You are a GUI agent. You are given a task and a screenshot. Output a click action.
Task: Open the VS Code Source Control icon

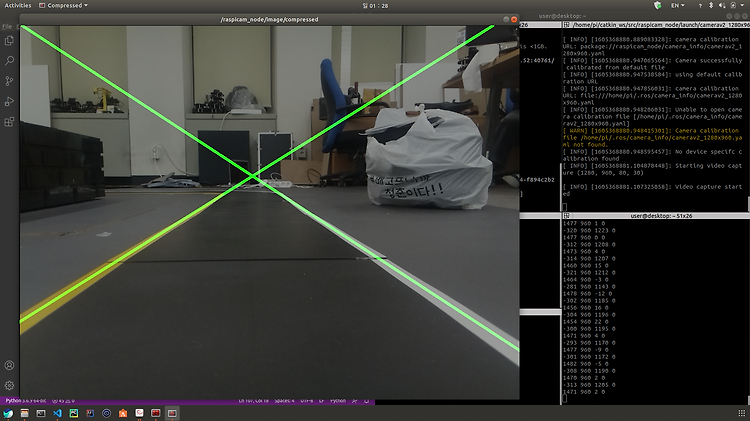[x=9, y=81]
